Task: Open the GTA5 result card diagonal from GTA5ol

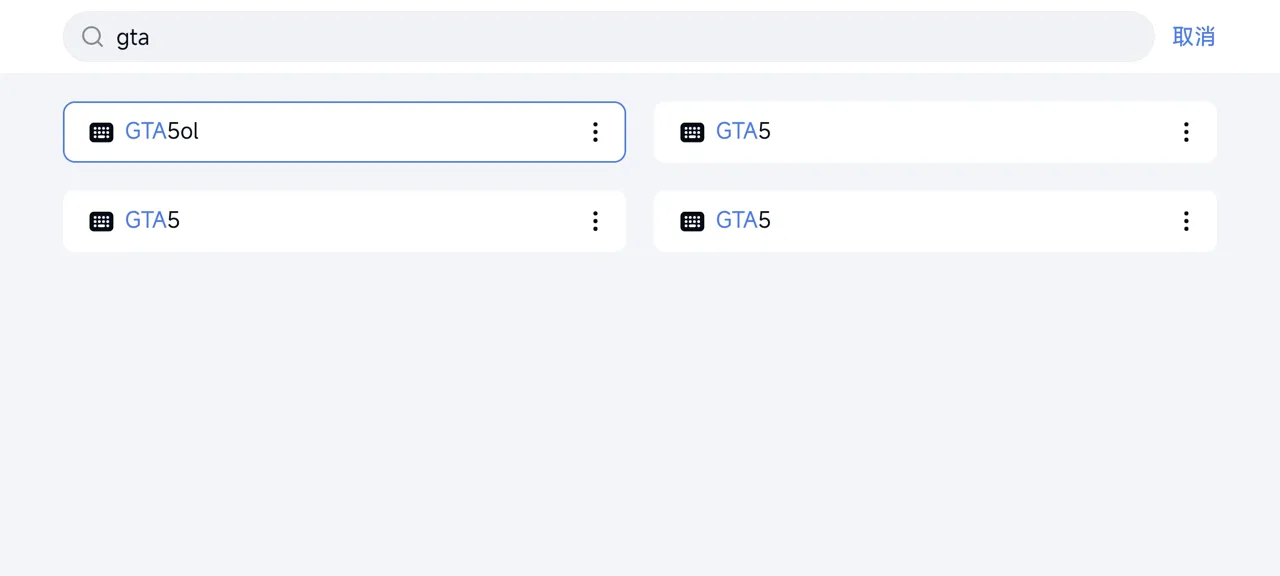Action: [x=935, y=221]
